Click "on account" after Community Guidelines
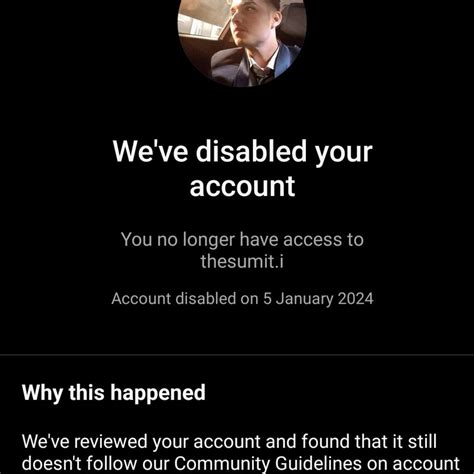 tap(413, 464)
